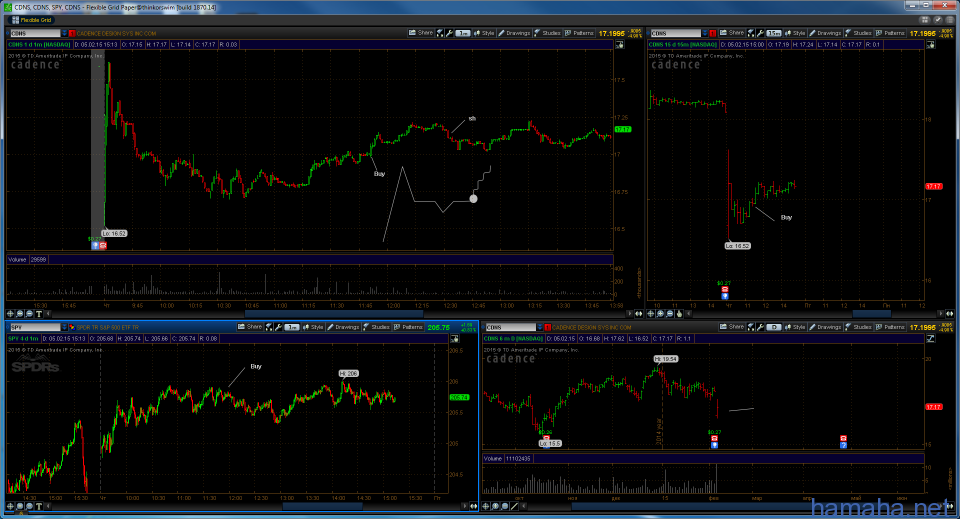This screenshot has height=519, width=960.
Task: Expand symbol selector arrow in SPY chart
Action: coord(64,327)
